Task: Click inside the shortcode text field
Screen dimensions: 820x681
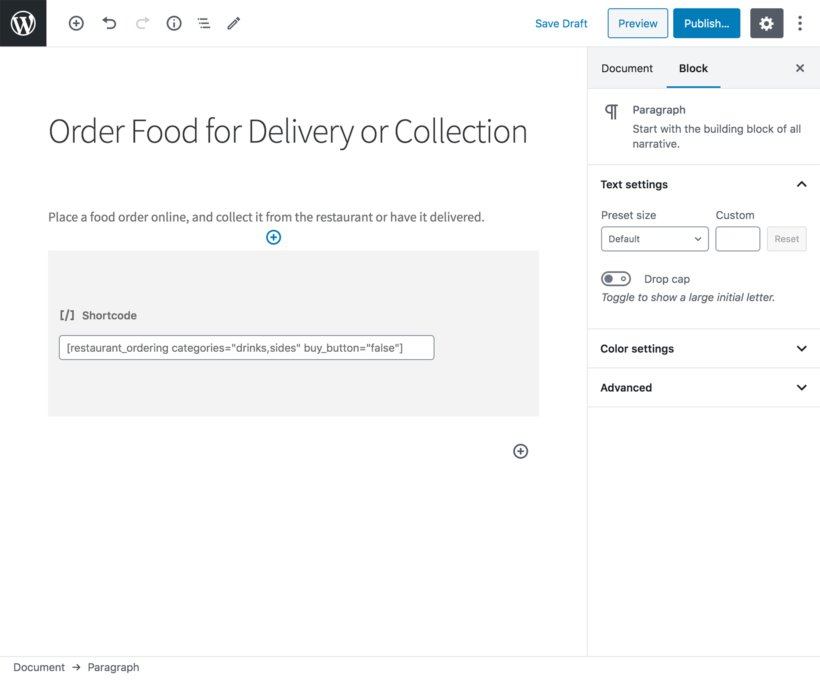Action: coord(246,347)
